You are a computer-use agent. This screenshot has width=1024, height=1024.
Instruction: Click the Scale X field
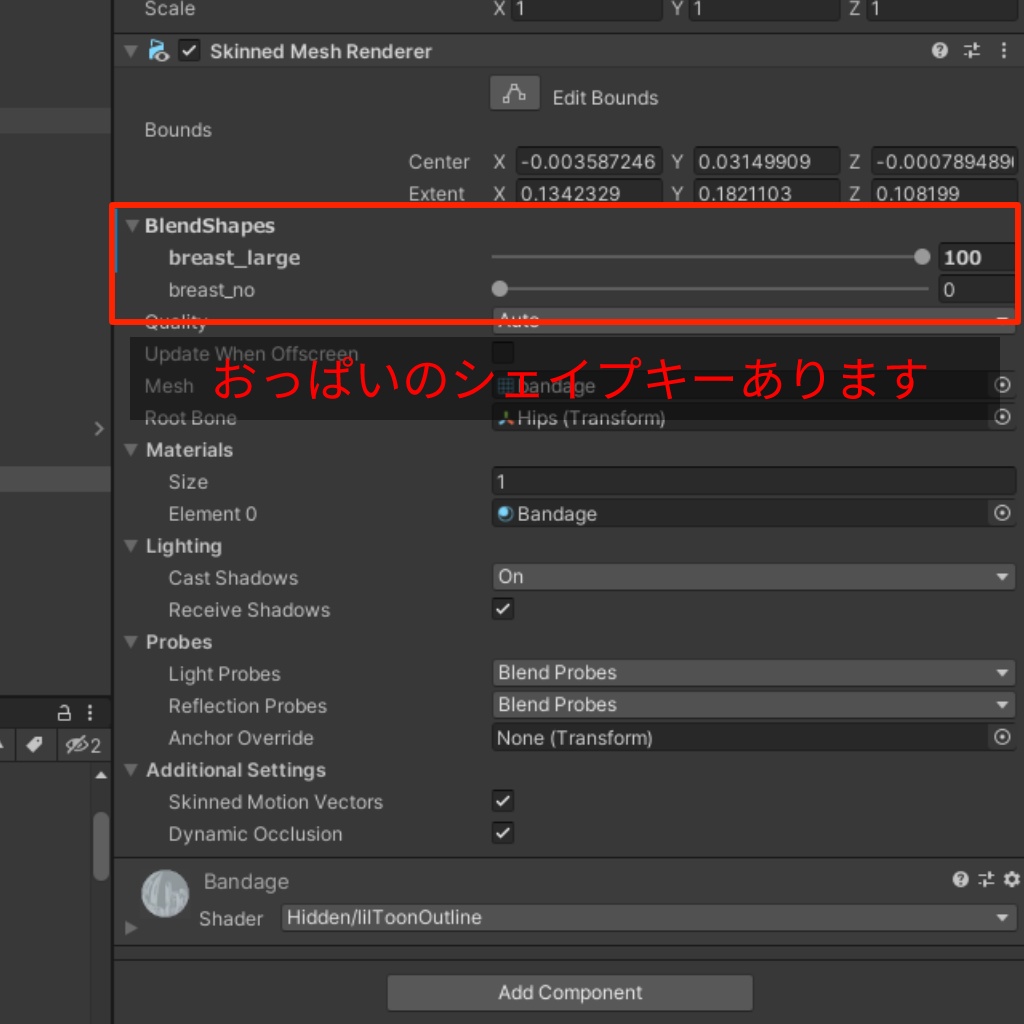pos(586,9)
